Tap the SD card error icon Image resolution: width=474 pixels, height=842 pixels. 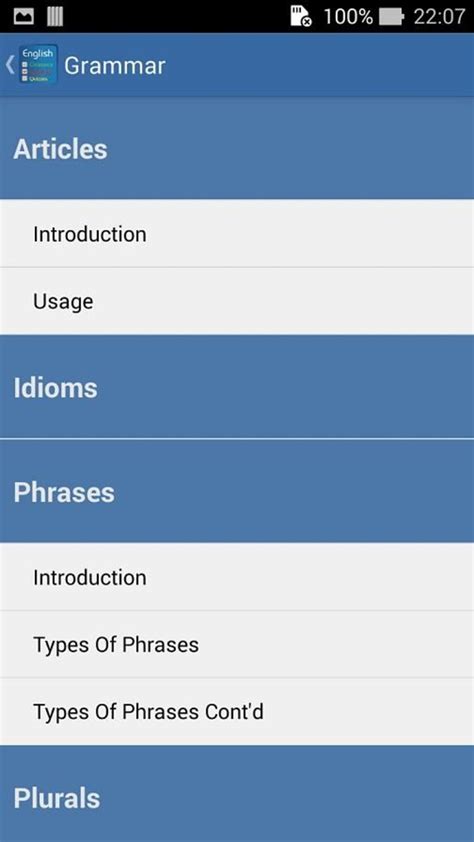click(301, 17)
